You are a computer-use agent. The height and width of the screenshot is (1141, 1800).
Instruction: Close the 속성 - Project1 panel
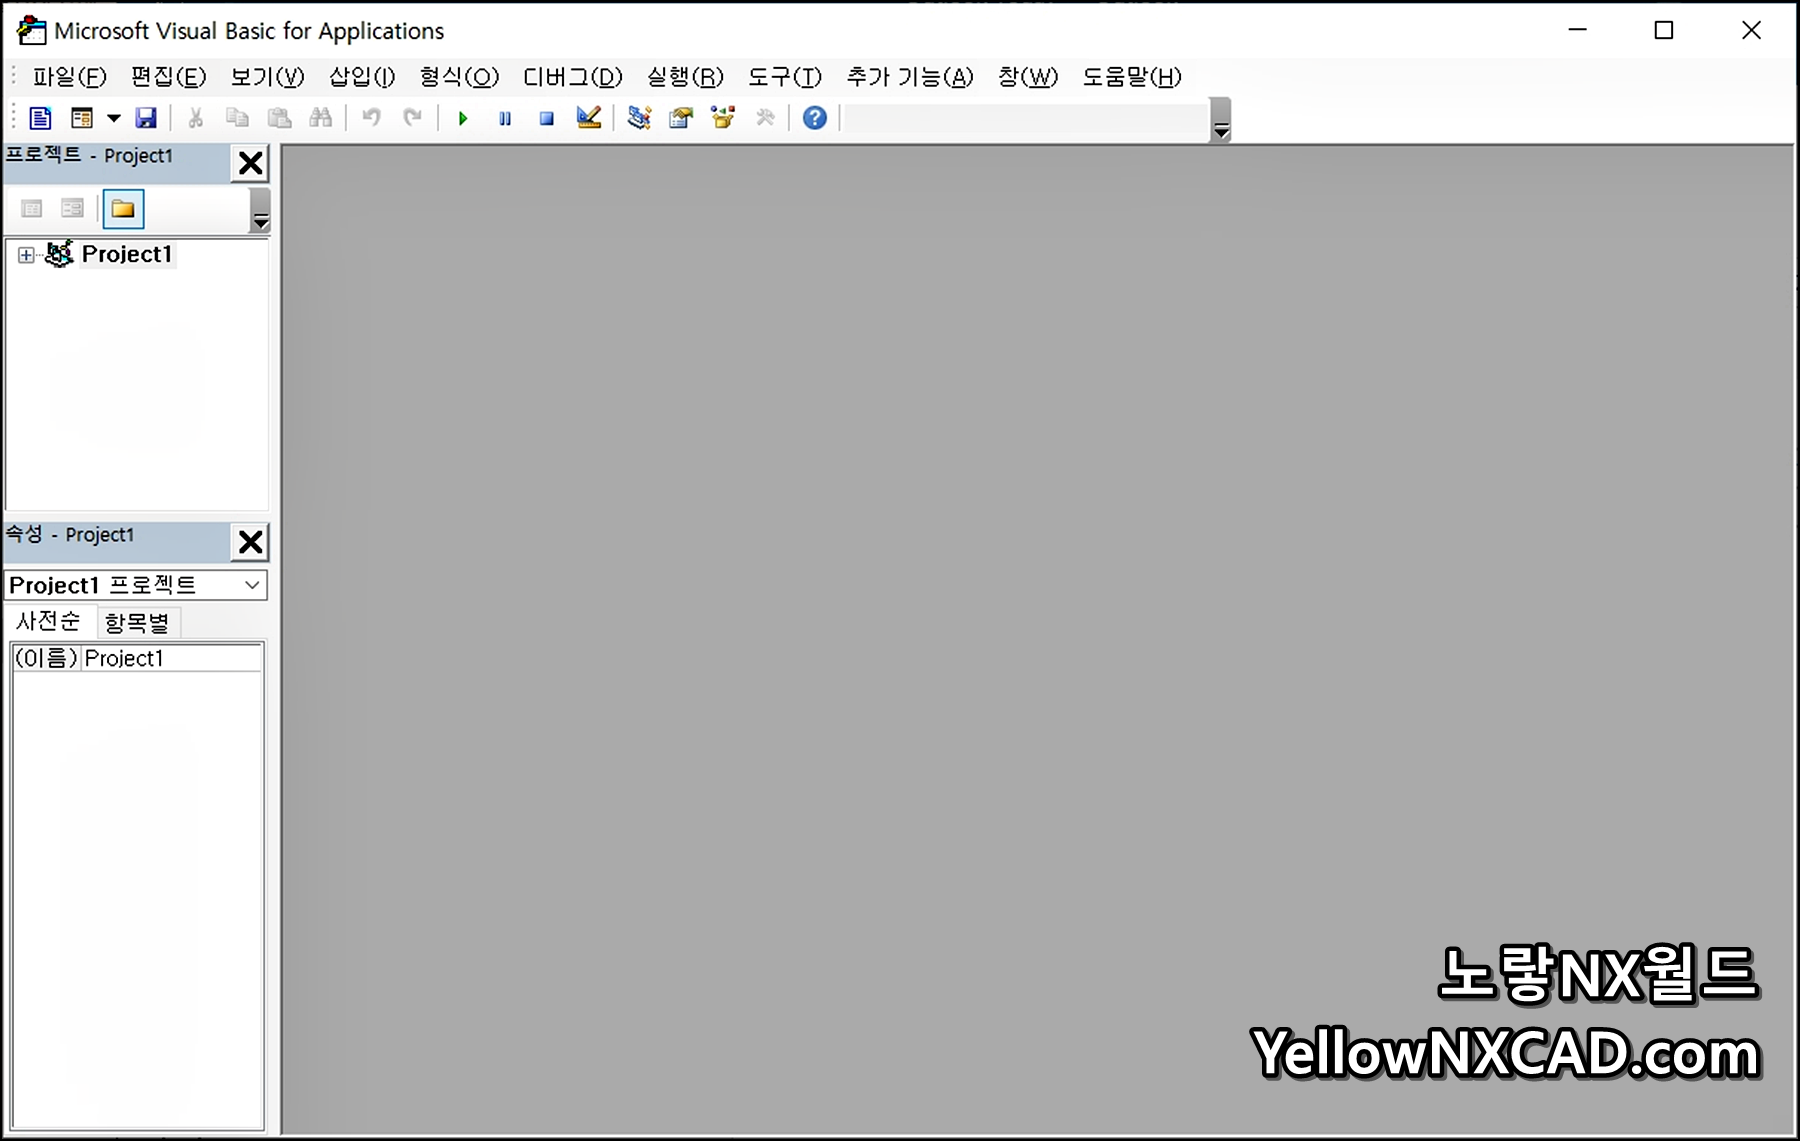click(x=250, y=542)
